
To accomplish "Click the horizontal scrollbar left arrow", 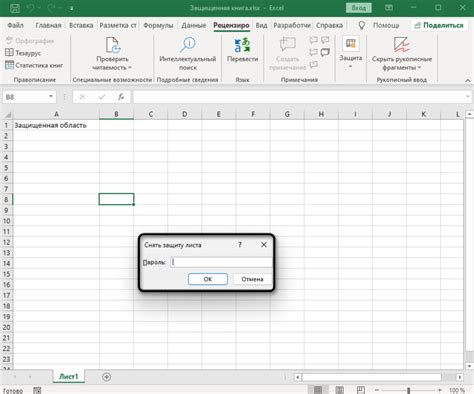I will click(297, 377).
